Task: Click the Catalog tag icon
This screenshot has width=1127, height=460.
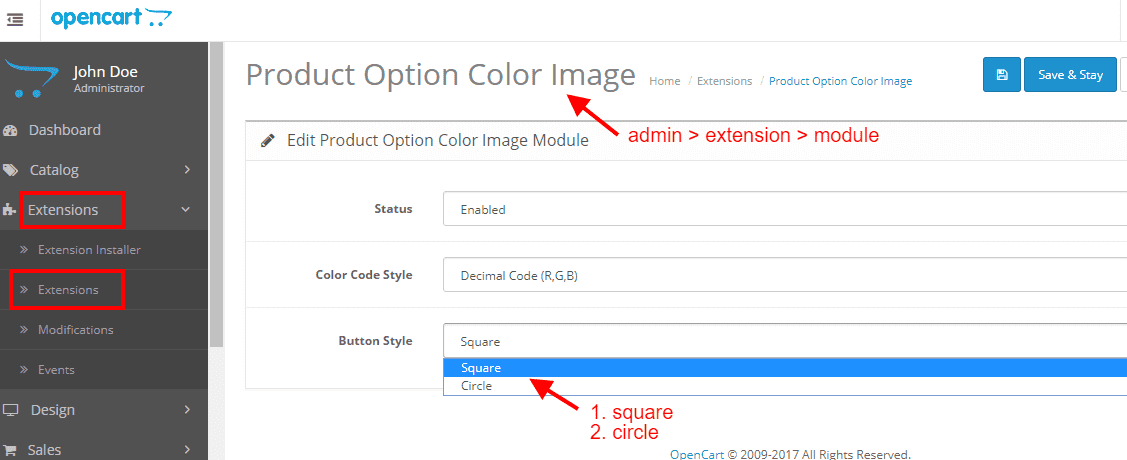Action: [10, 170]
